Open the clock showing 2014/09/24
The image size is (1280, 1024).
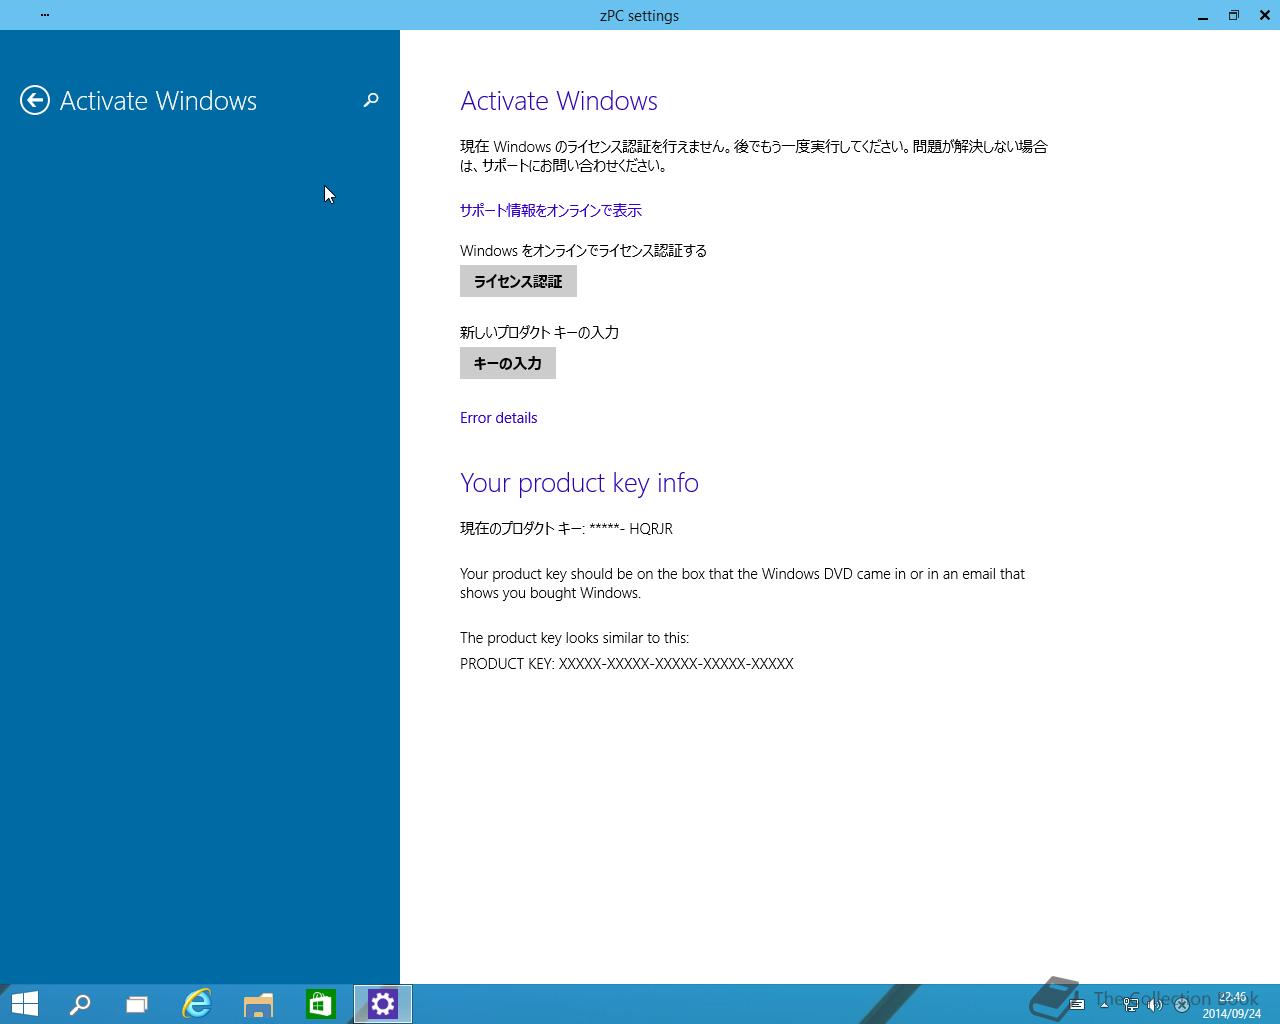coord(1232,1005)
